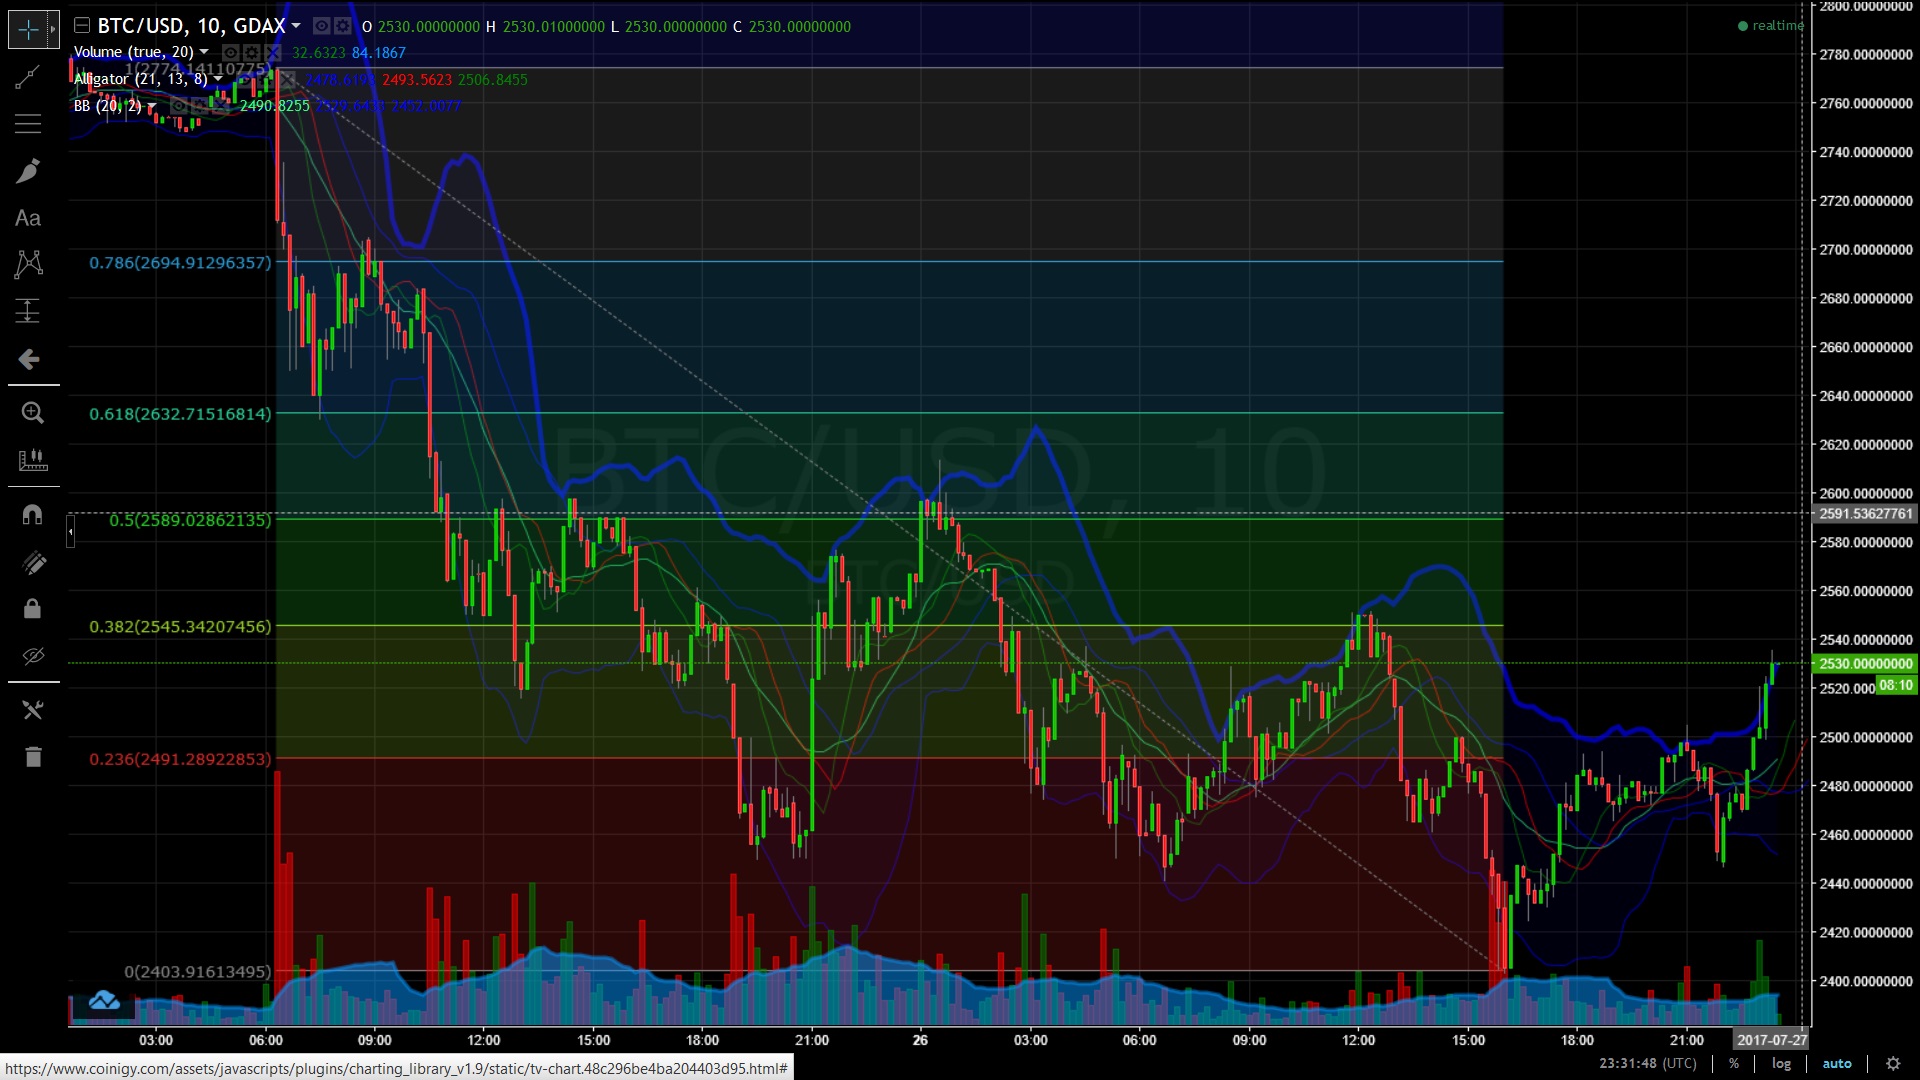Click the 2600.00000000 price axis label
This screenshot has width=1920, height=1080.
[x=1866, y=494]
